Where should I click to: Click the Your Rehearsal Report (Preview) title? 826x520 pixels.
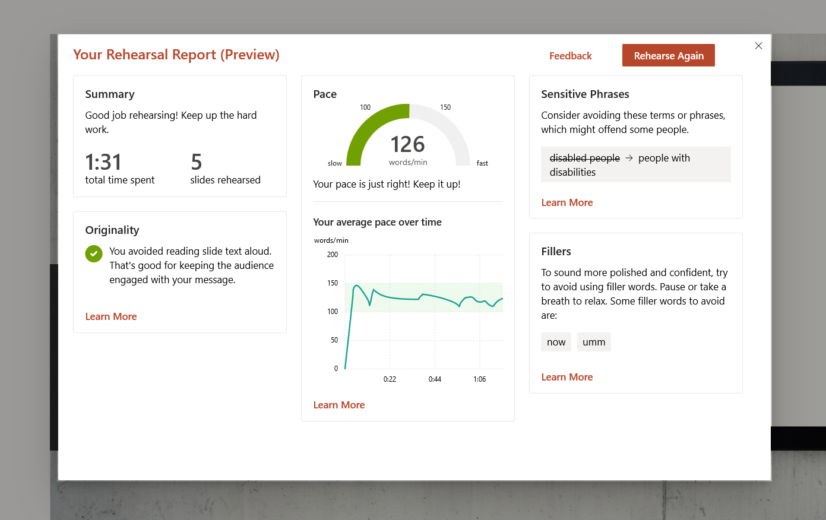coord(176,55)
